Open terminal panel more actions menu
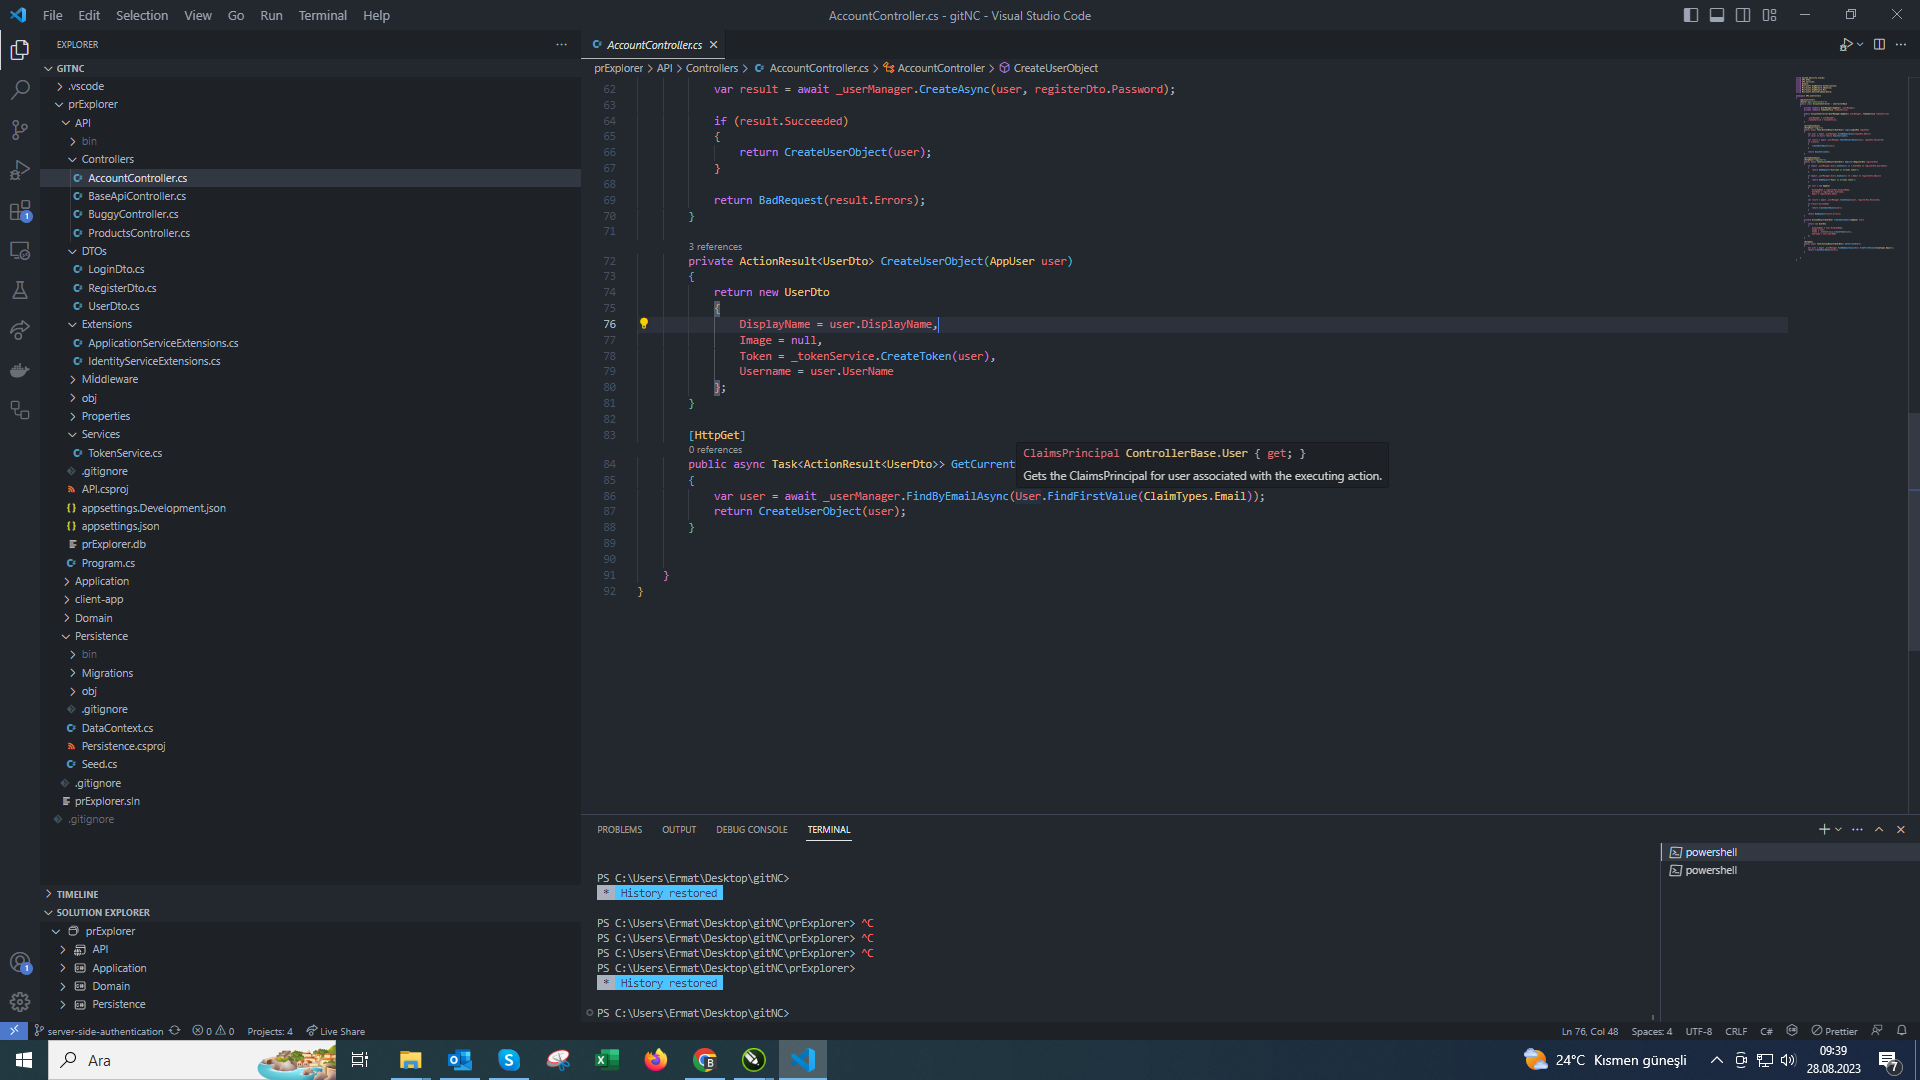1920x1080 pixels. pyautogui.click(x=1857, y=829)
